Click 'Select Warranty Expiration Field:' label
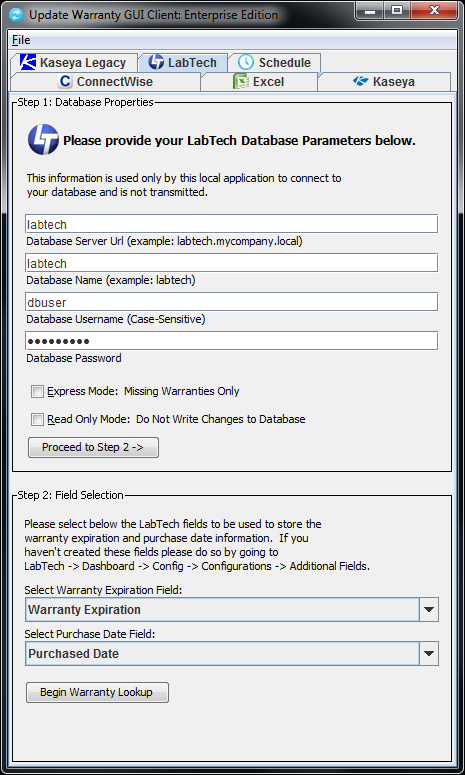The width and height of the screenshot is (465, 775). (102, 590)
